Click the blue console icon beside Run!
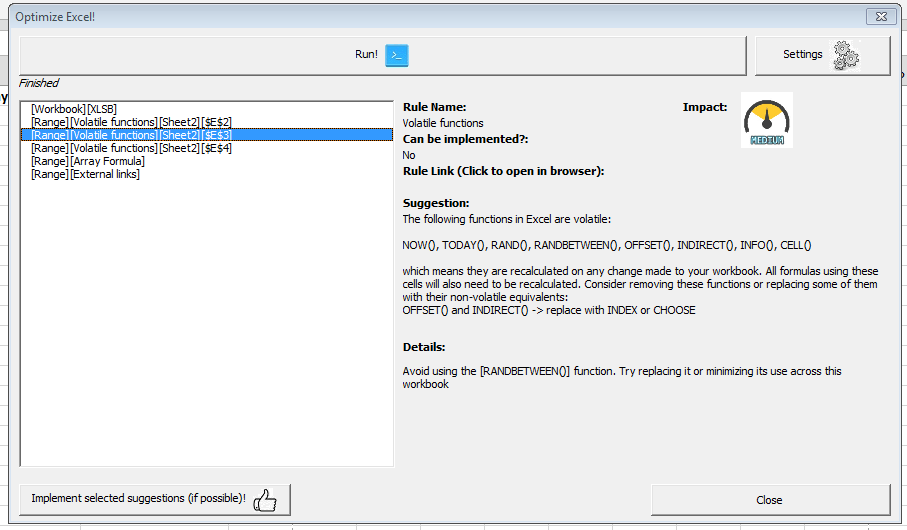Image resolution: width=907 pixels, height=530 pixels. 397,56
